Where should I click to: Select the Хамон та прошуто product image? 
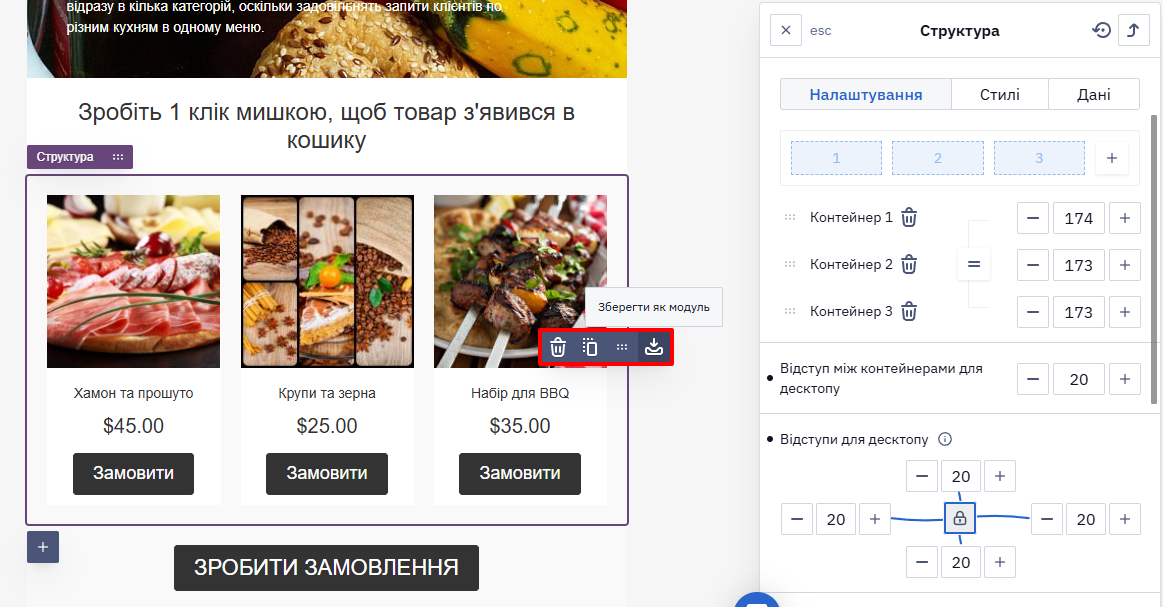coord(134,281)
